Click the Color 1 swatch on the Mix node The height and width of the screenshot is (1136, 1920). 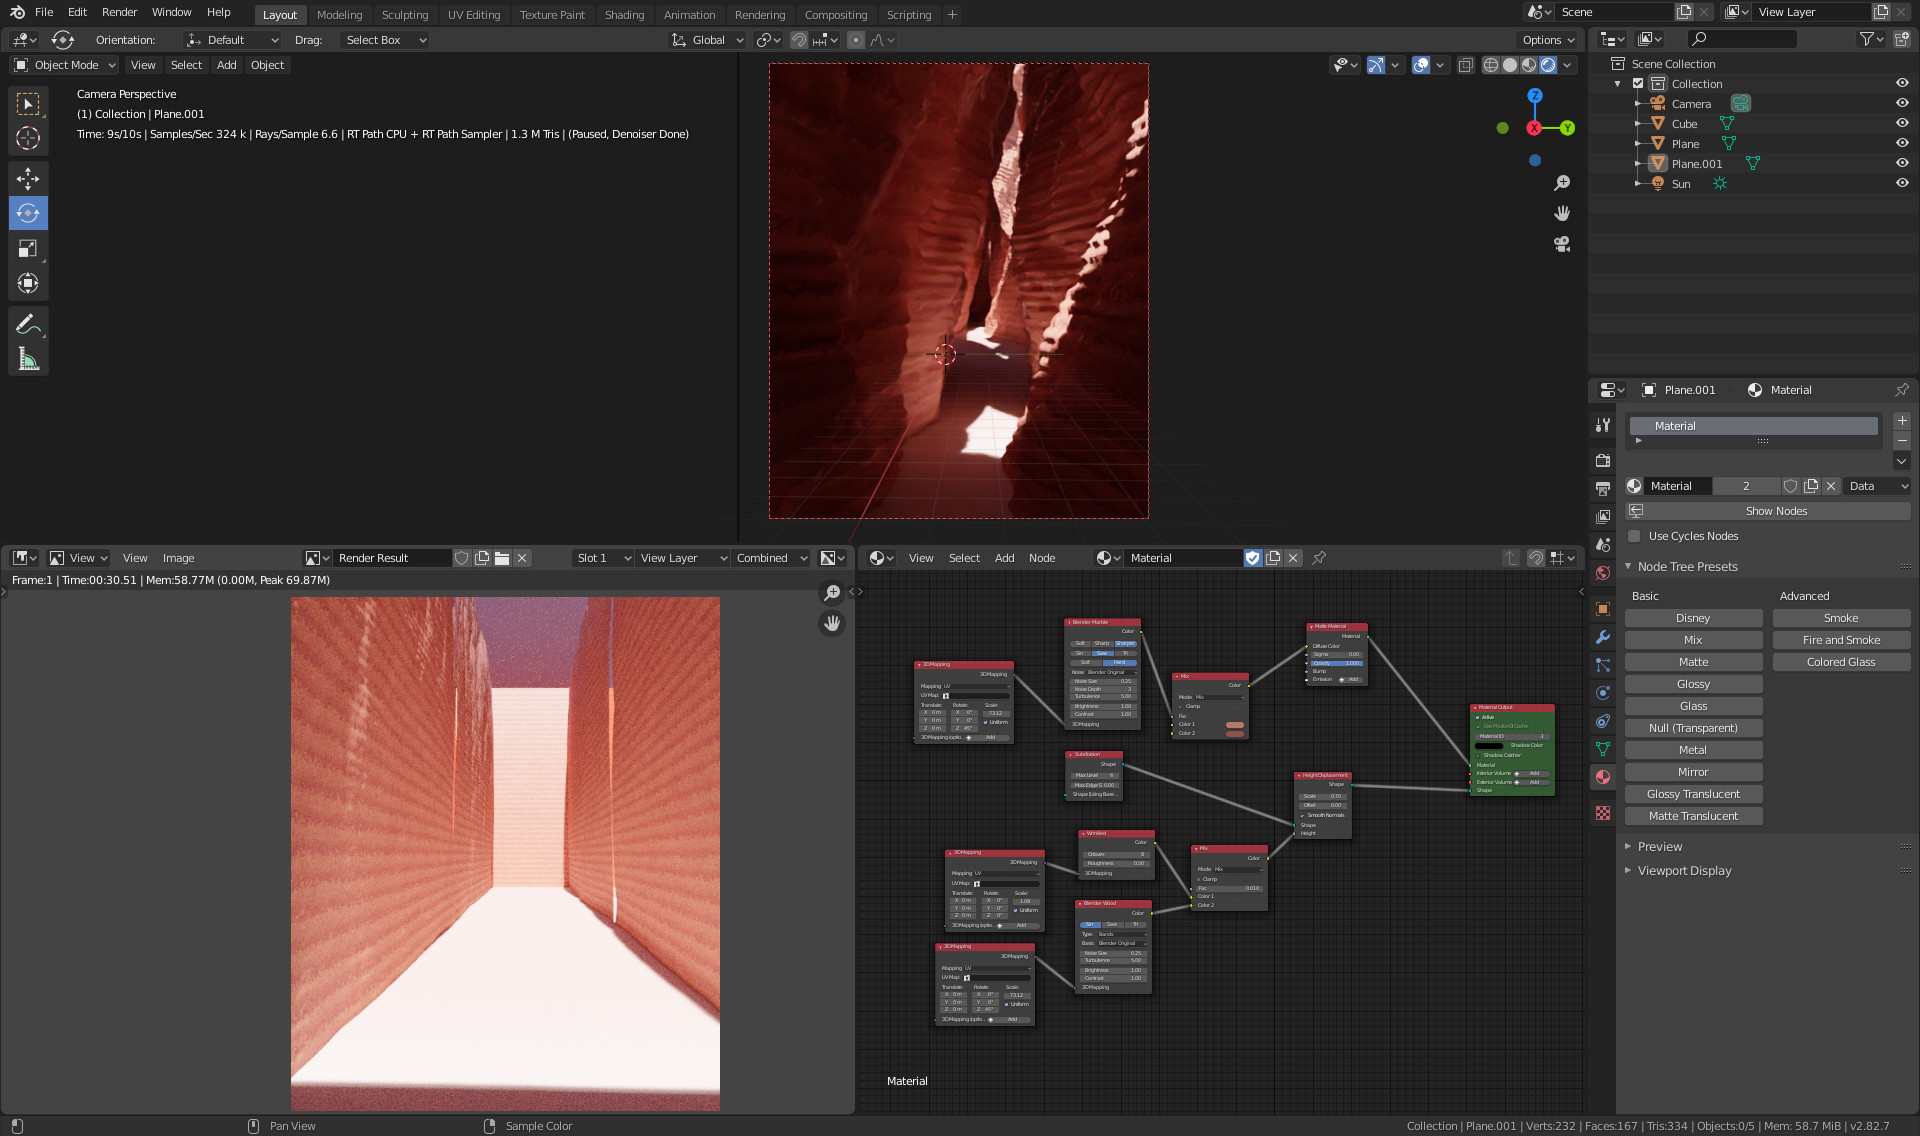[x=1234, y=724]
